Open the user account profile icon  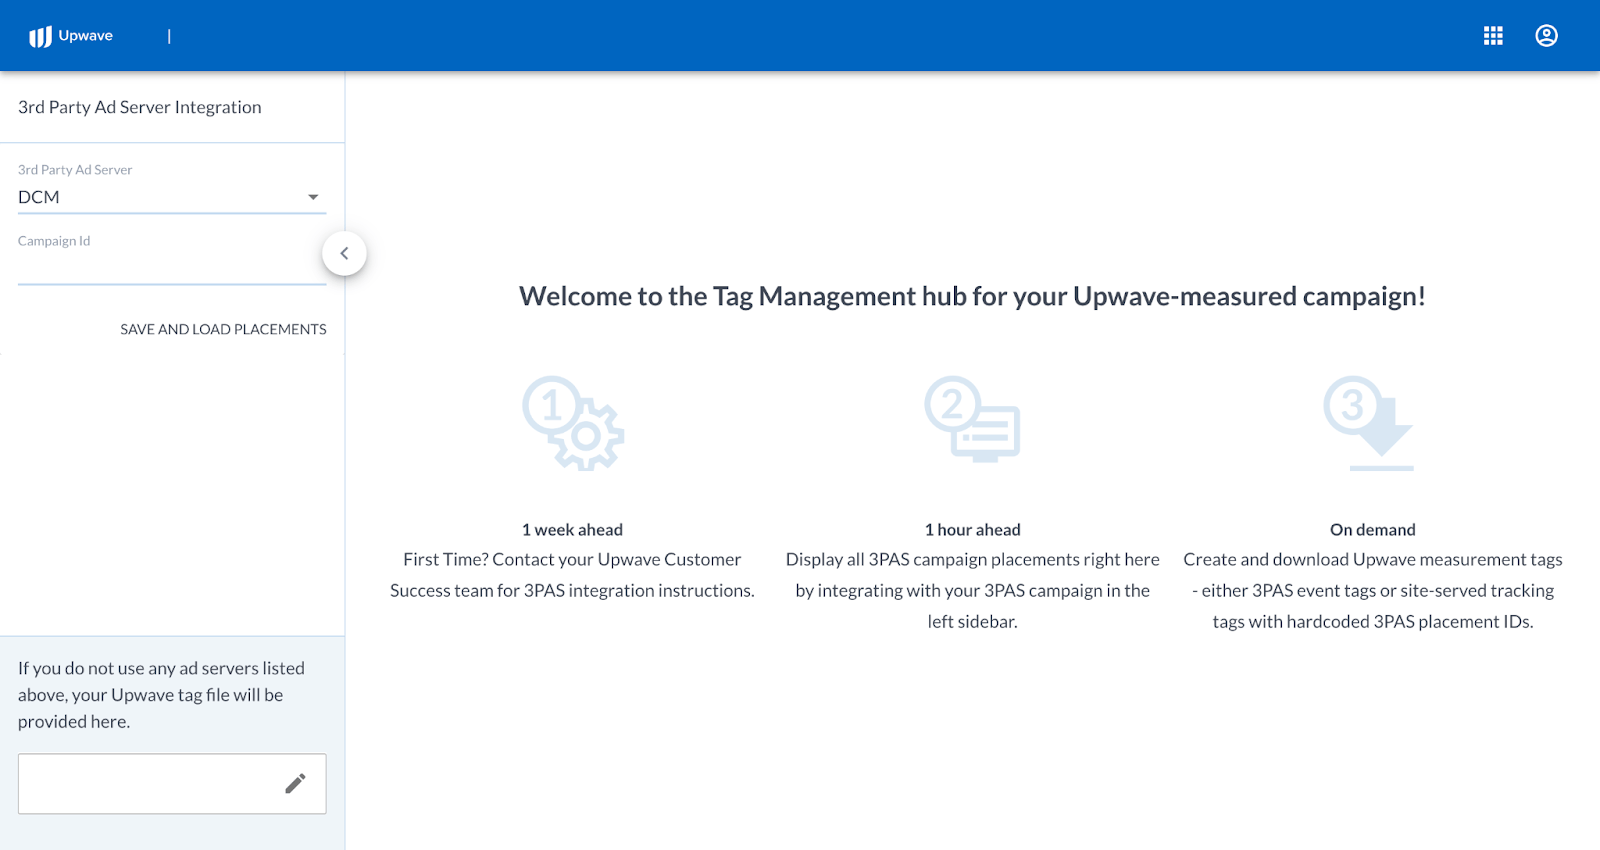[1546, 36]
